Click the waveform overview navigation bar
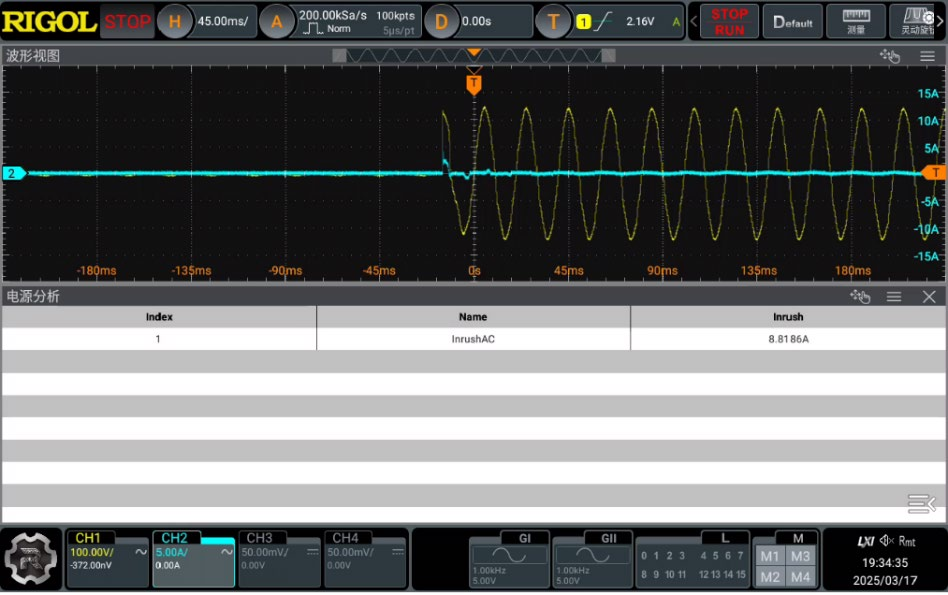 point(474,56)
